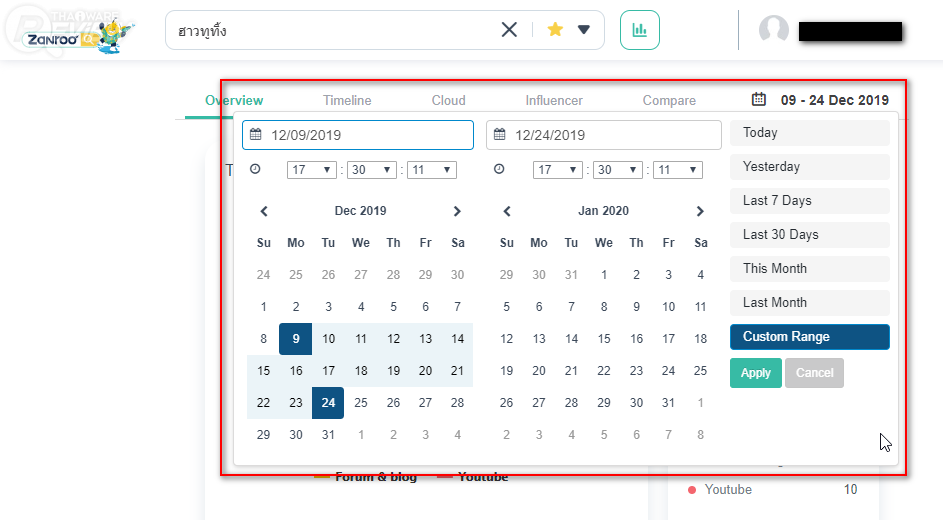Cancel the date range picker
Viewport: 943px width, 520px height.
click(x=814, y=373)
